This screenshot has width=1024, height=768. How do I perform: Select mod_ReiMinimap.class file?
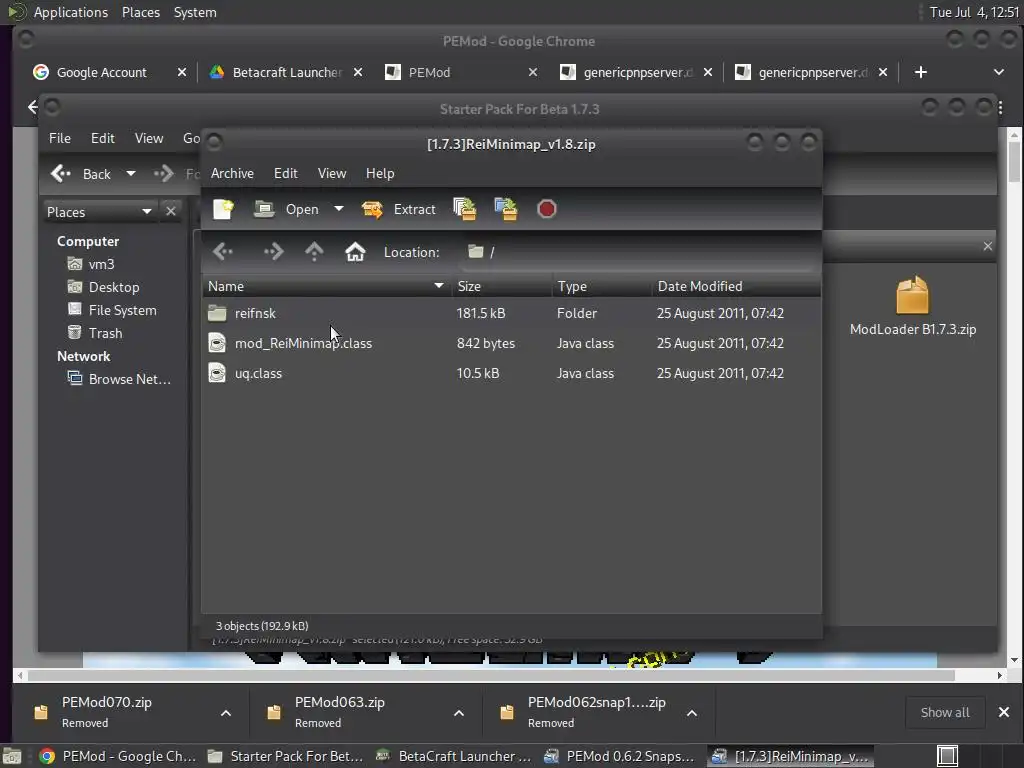point(511,343)
